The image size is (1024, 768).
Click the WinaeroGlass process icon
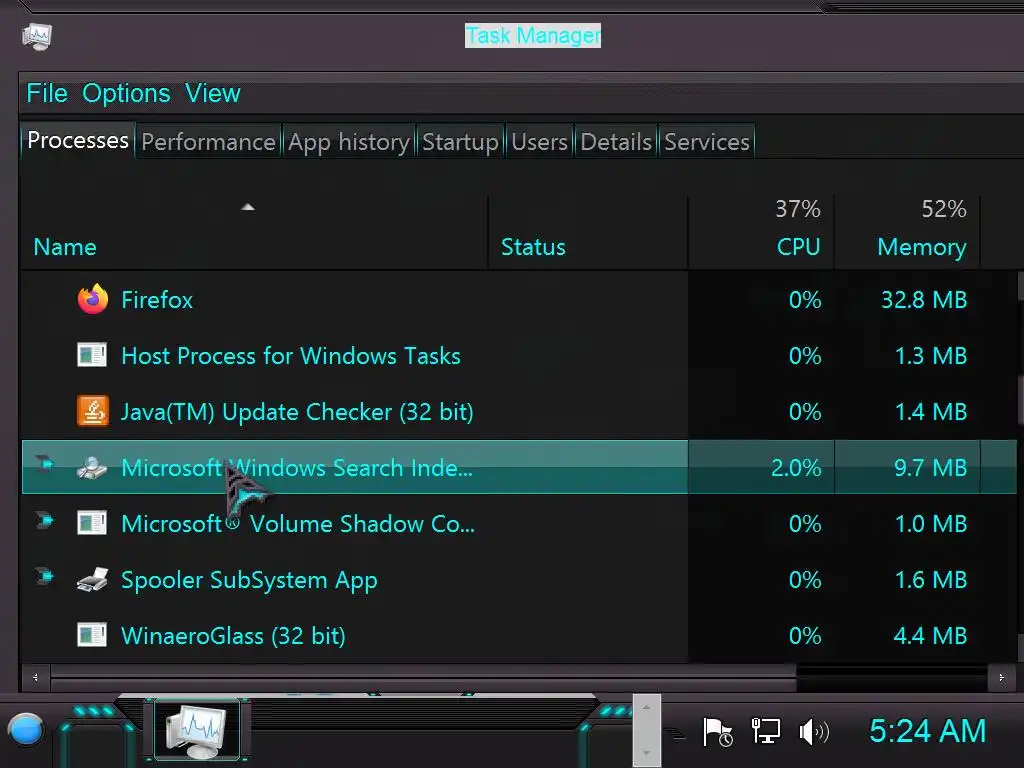point(91,635)
